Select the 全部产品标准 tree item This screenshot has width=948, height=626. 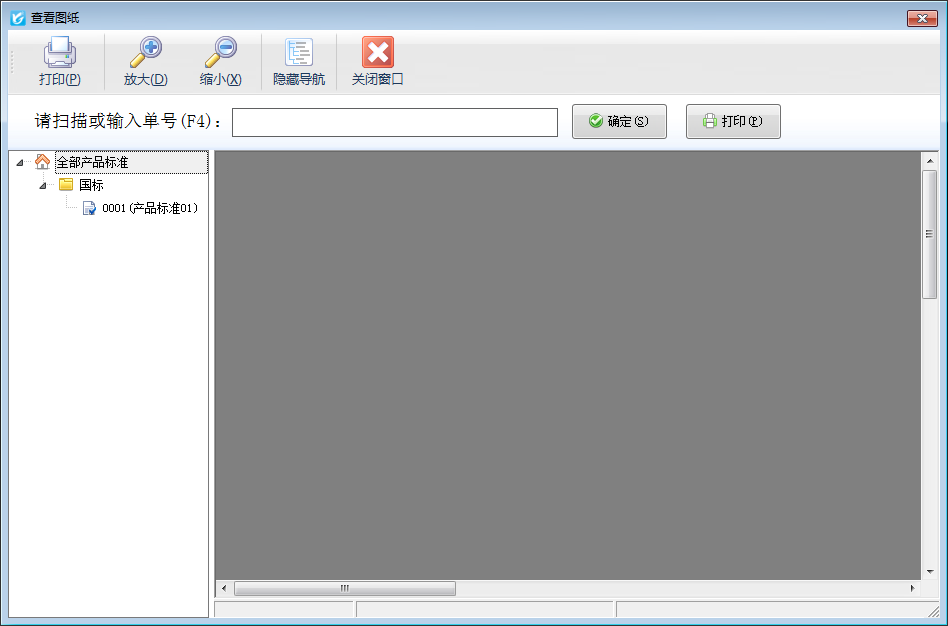point(92,162)
